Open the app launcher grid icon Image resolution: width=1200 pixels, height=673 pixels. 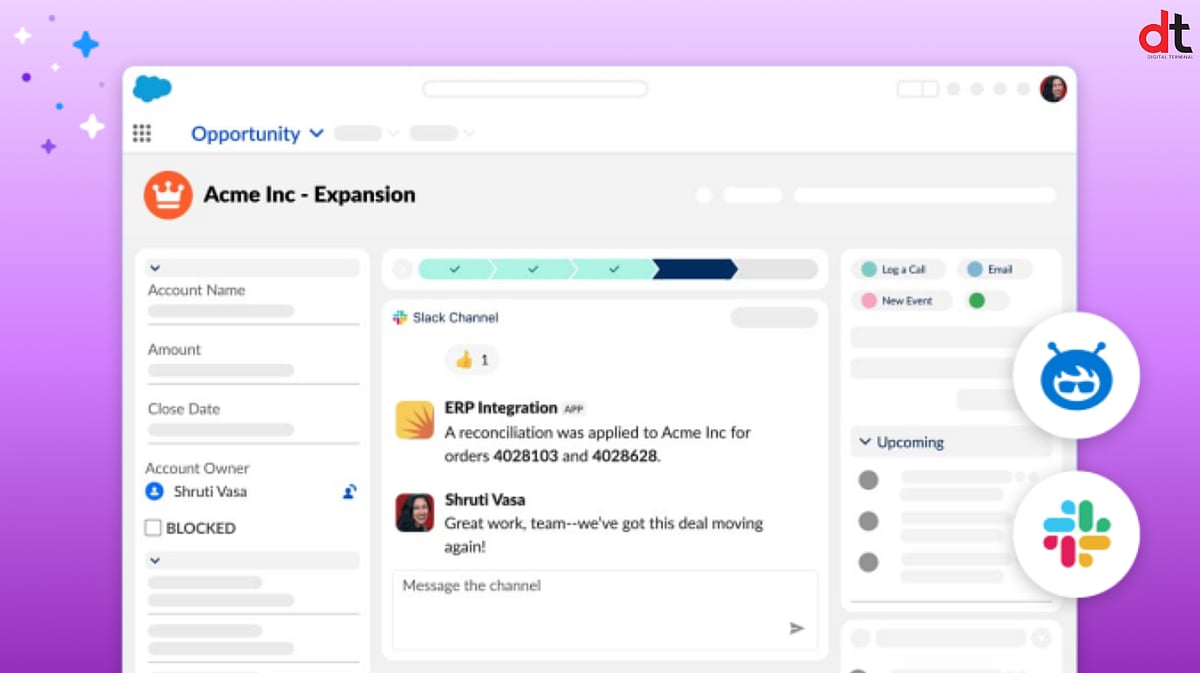(142, 133)
